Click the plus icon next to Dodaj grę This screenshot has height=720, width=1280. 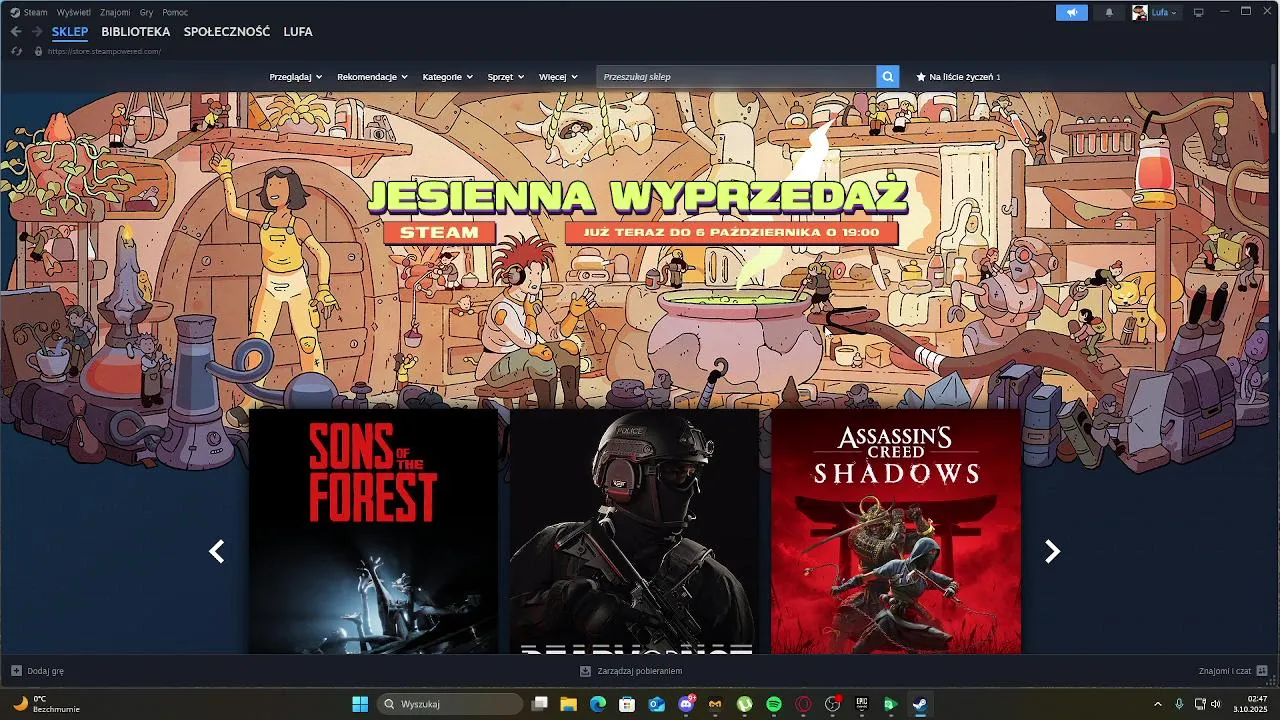[16, 671]
